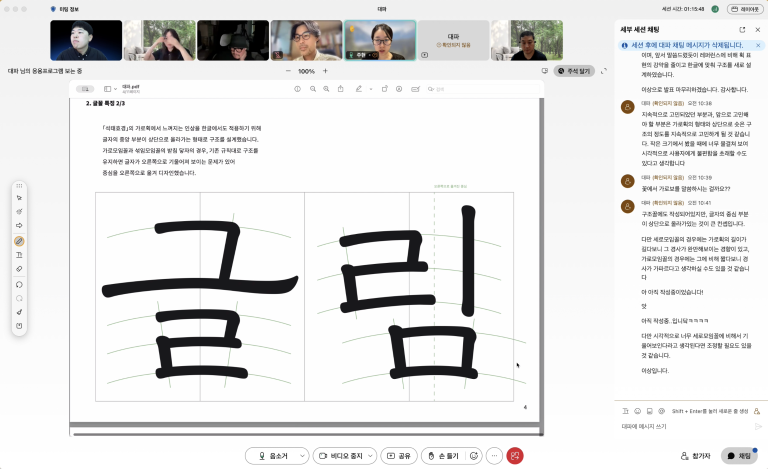This screenshot has width=768, height=469.
Task: Undo the last annotation
Action: click(19, 284)
